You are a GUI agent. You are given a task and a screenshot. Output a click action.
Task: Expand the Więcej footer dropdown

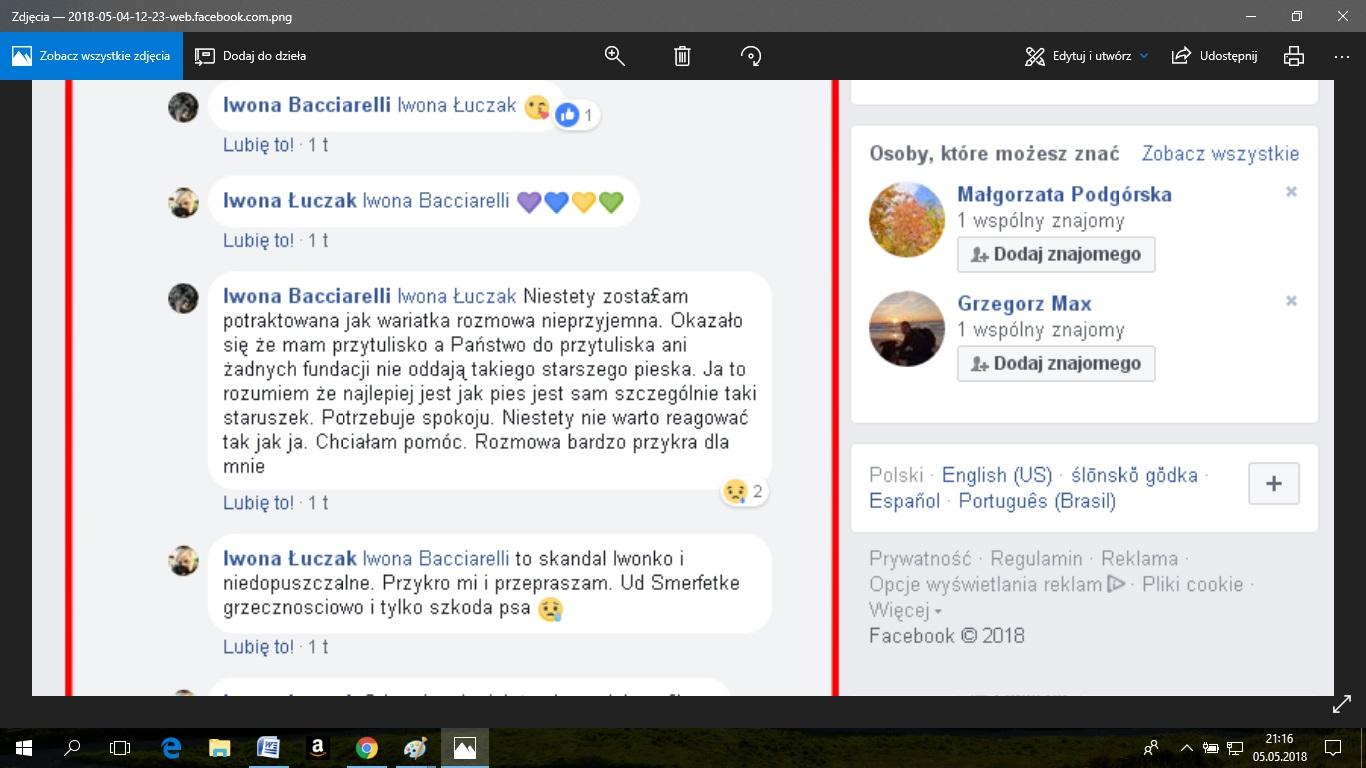(905, 610)
